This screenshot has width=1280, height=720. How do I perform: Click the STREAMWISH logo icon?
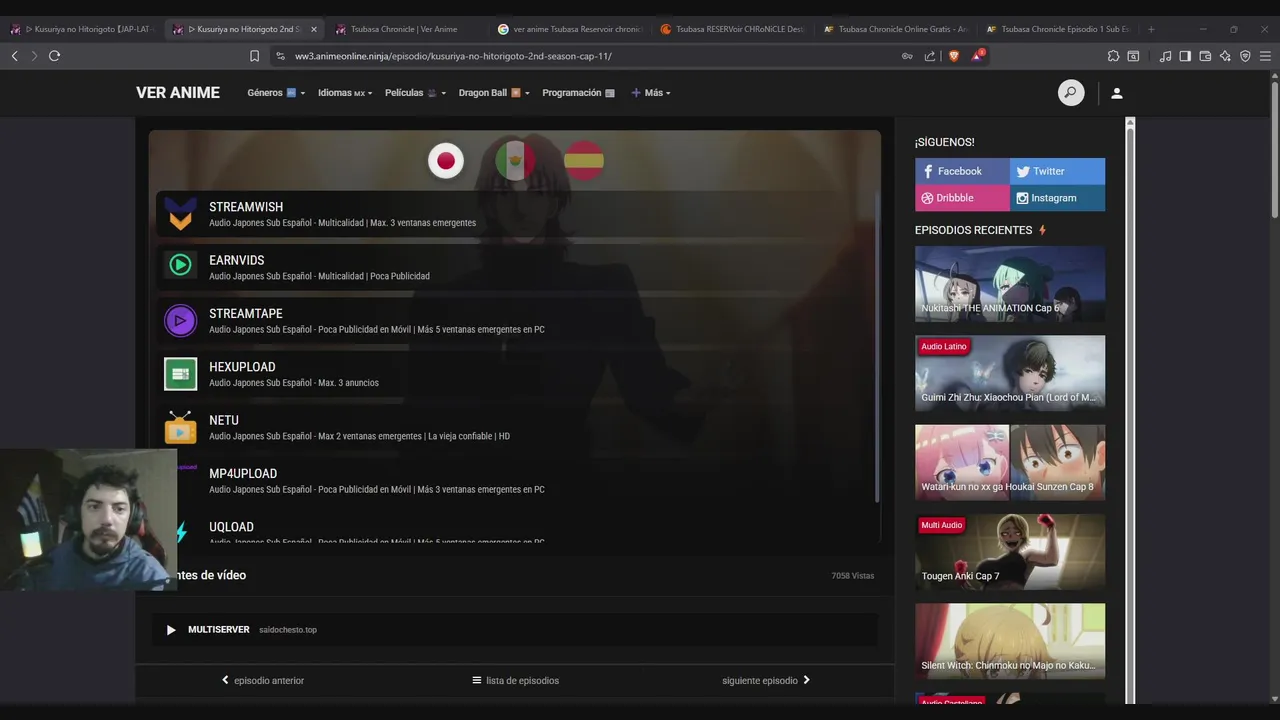(x=181, y=214)
